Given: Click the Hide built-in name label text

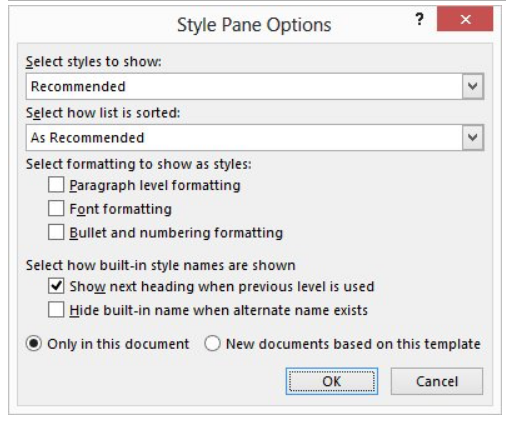Looking at the screenshot, I should 218,310.
